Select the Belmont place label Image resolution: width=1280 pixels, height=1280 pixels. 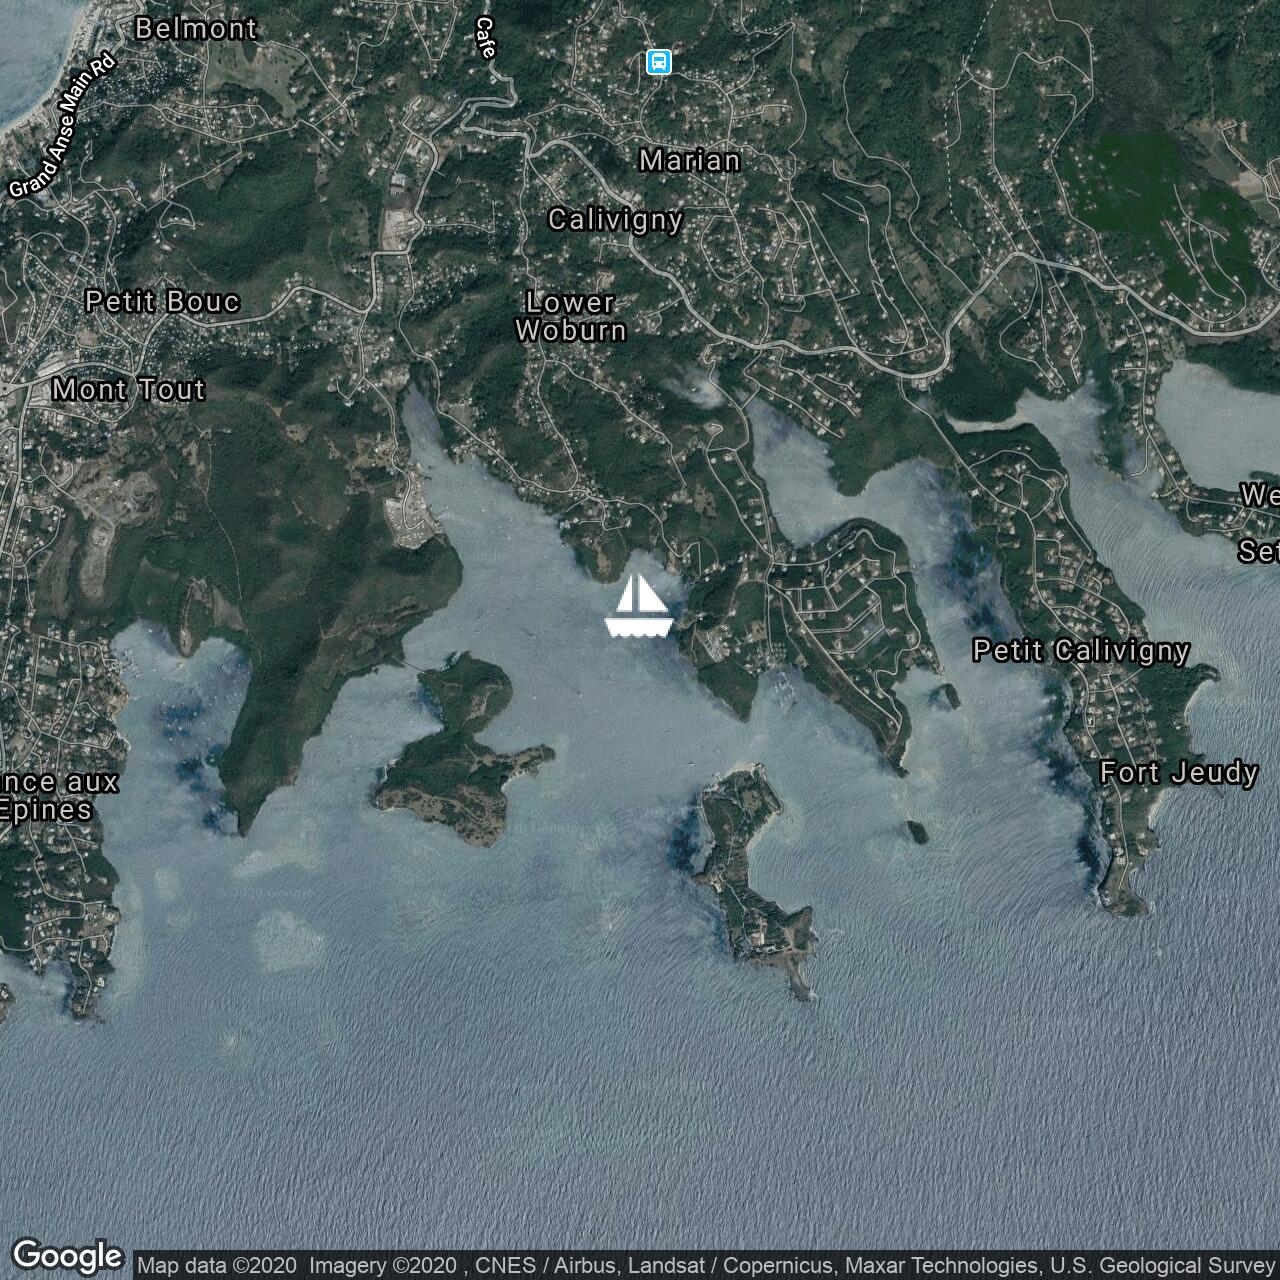[x=196, y=29]
